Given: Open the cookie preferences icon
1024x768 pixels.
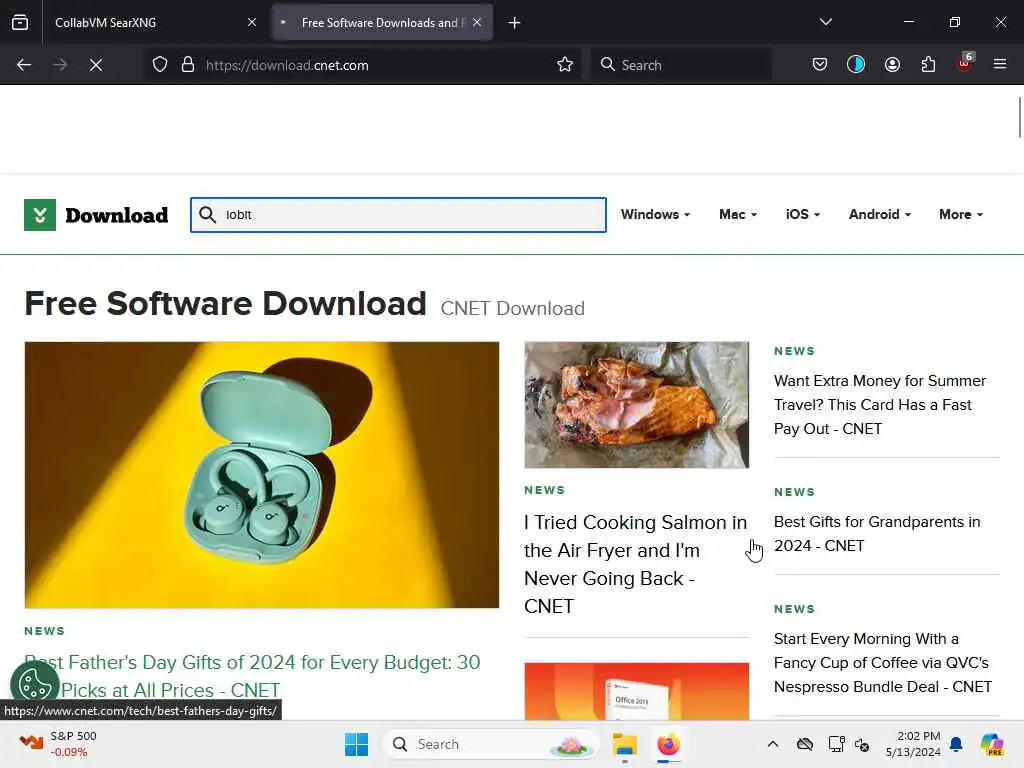Looking at the screenshot, I should tap(35, 684).
